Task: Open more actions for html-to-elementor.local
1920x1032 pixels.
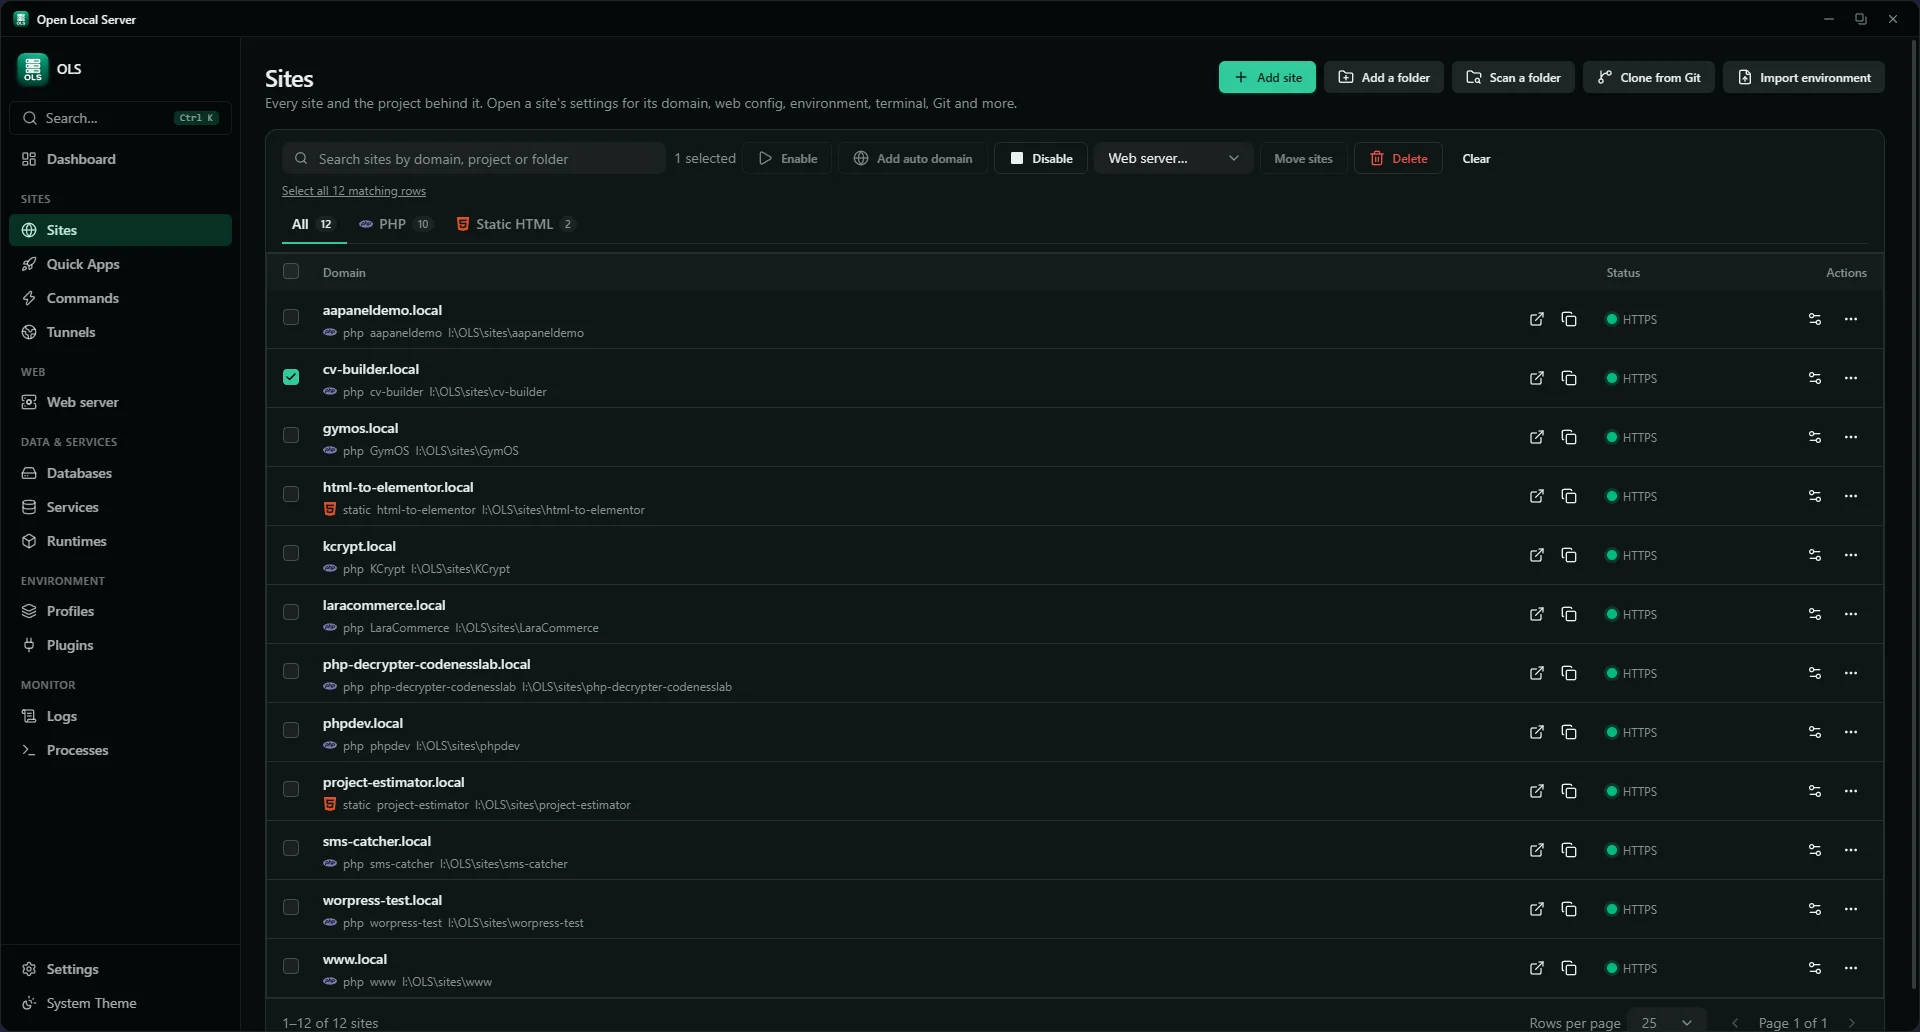Action: (x=1851, y=496)
